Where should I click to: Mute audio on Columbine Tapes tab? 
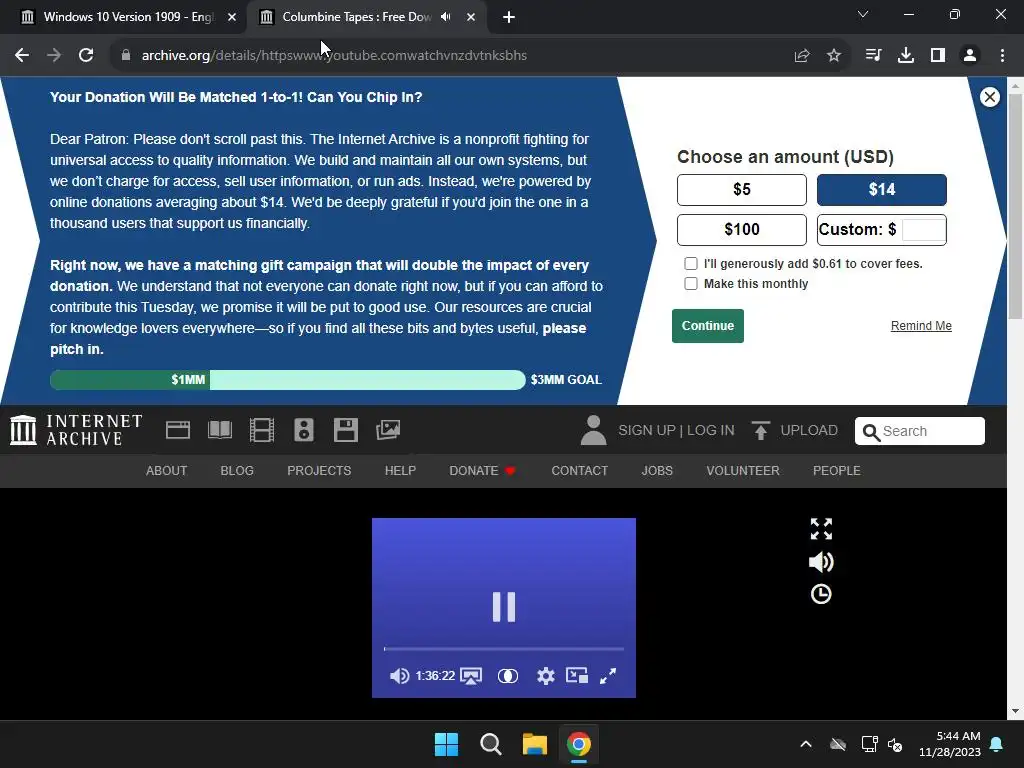[x=446, y=17]
